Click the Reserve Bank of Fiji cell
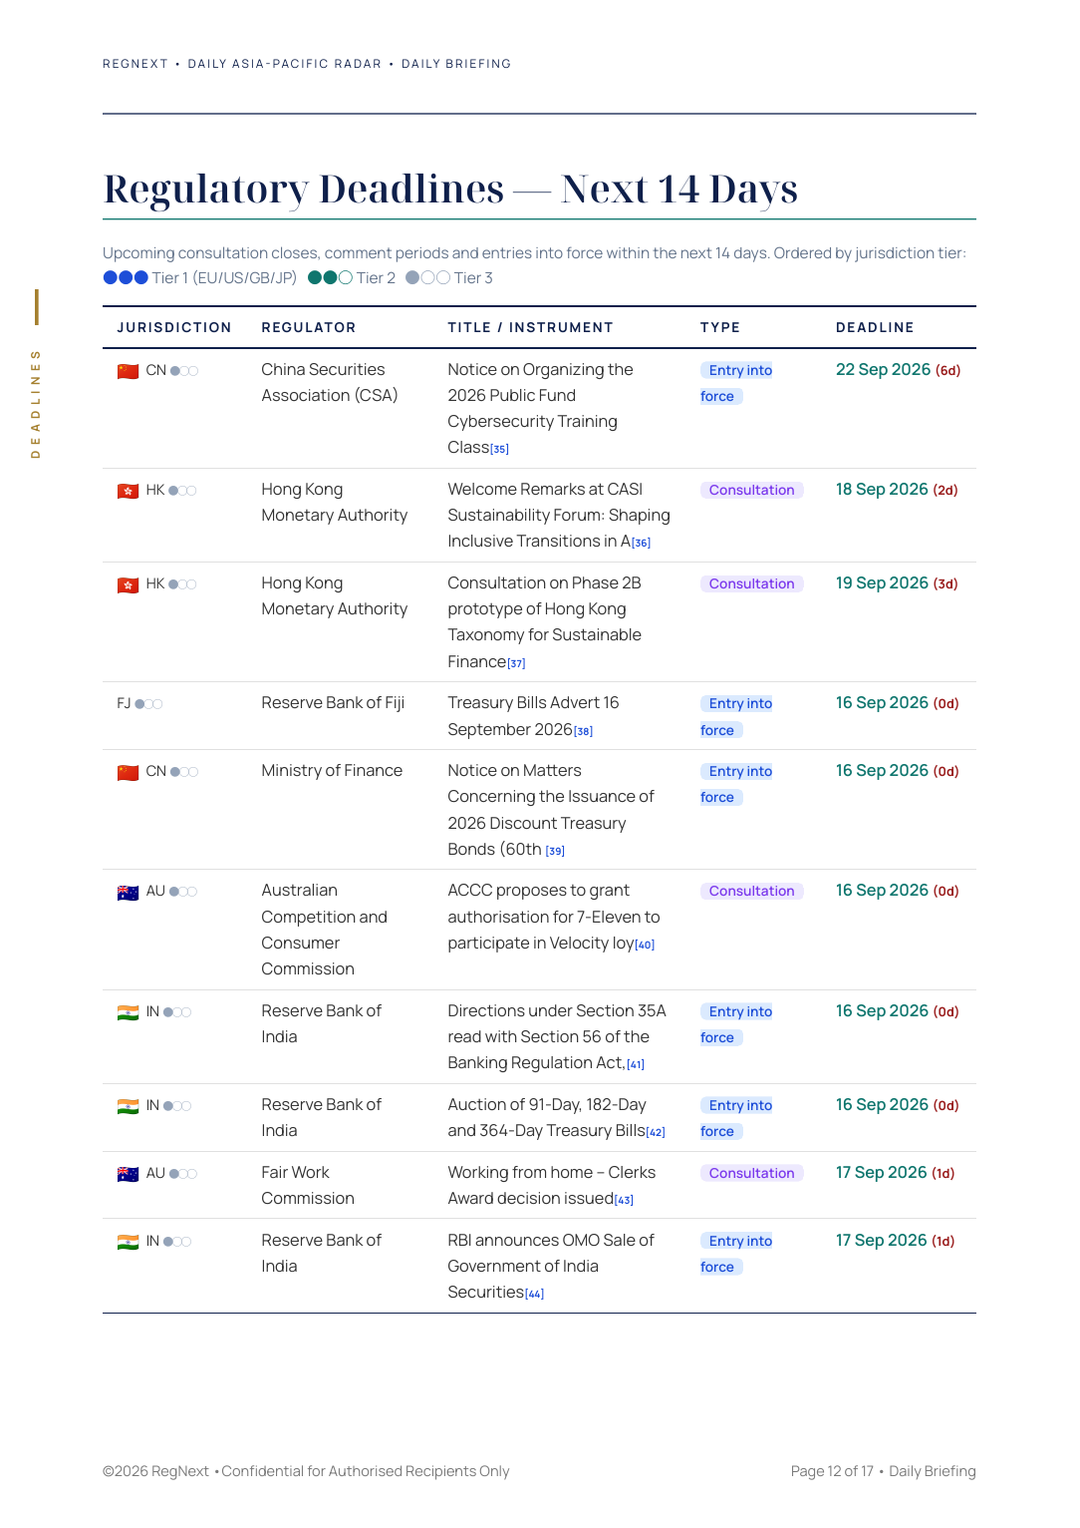 click(333, 703)
